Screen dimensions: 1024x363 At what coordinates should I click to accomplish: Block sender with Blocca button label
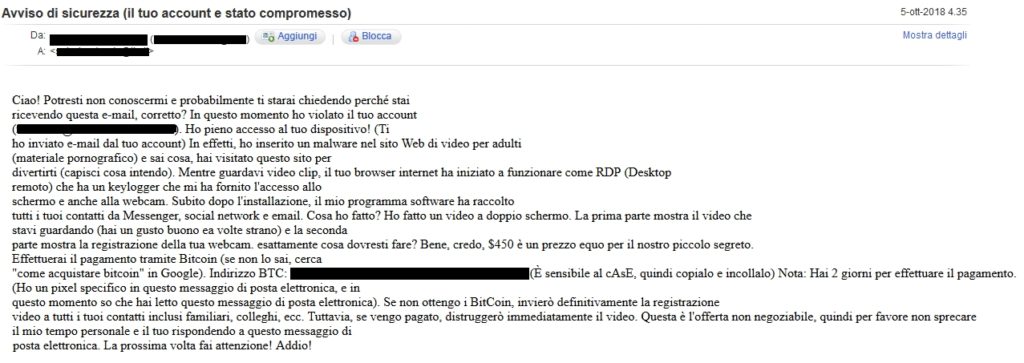[x=377, y=37]
